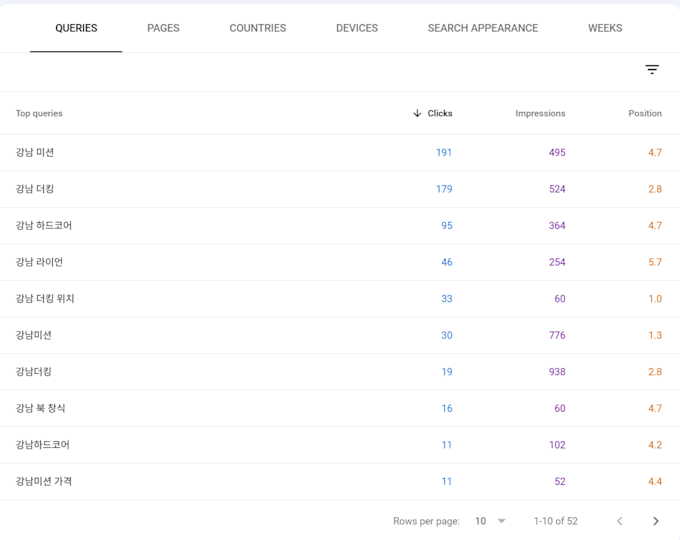Click the 4.2 position value
The width and height of the screenshot is (680, 540).
(x=655, y=445)
